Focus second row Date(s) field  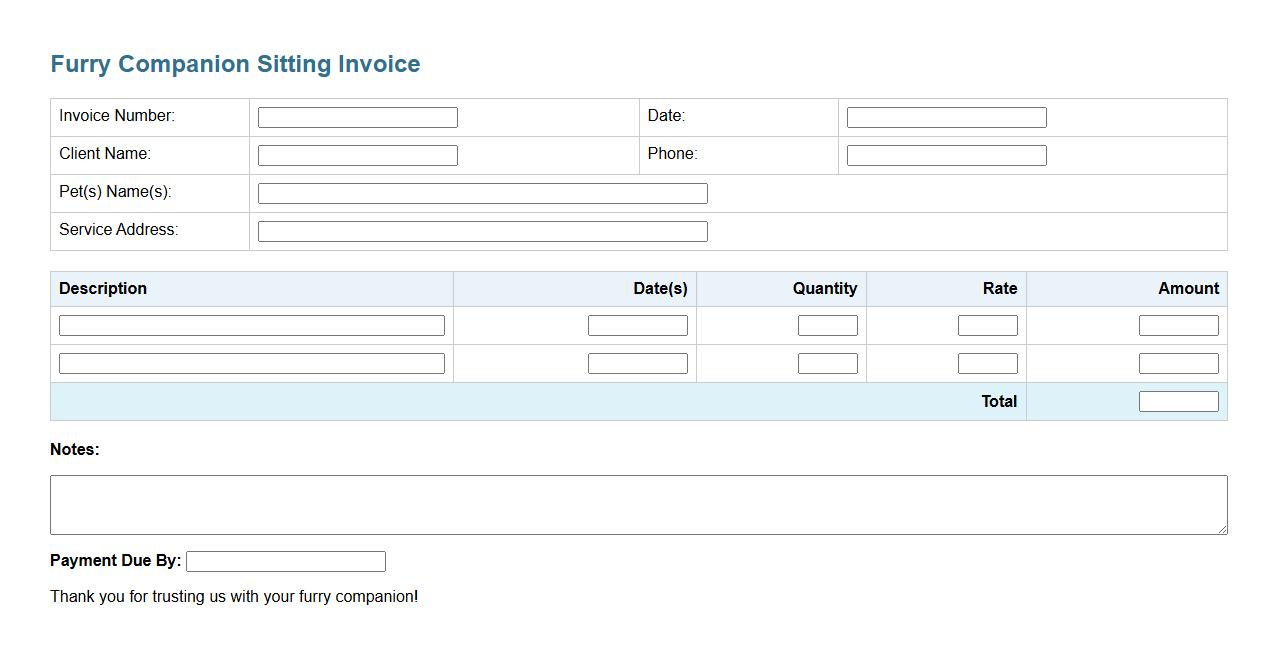[637, 364]
